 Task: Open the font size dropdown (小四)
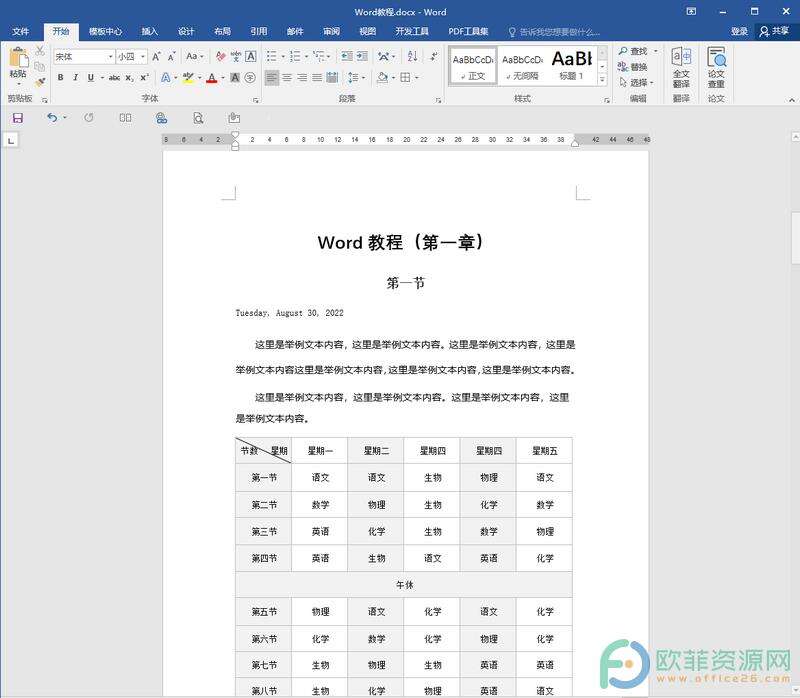(x=143, y=57)
